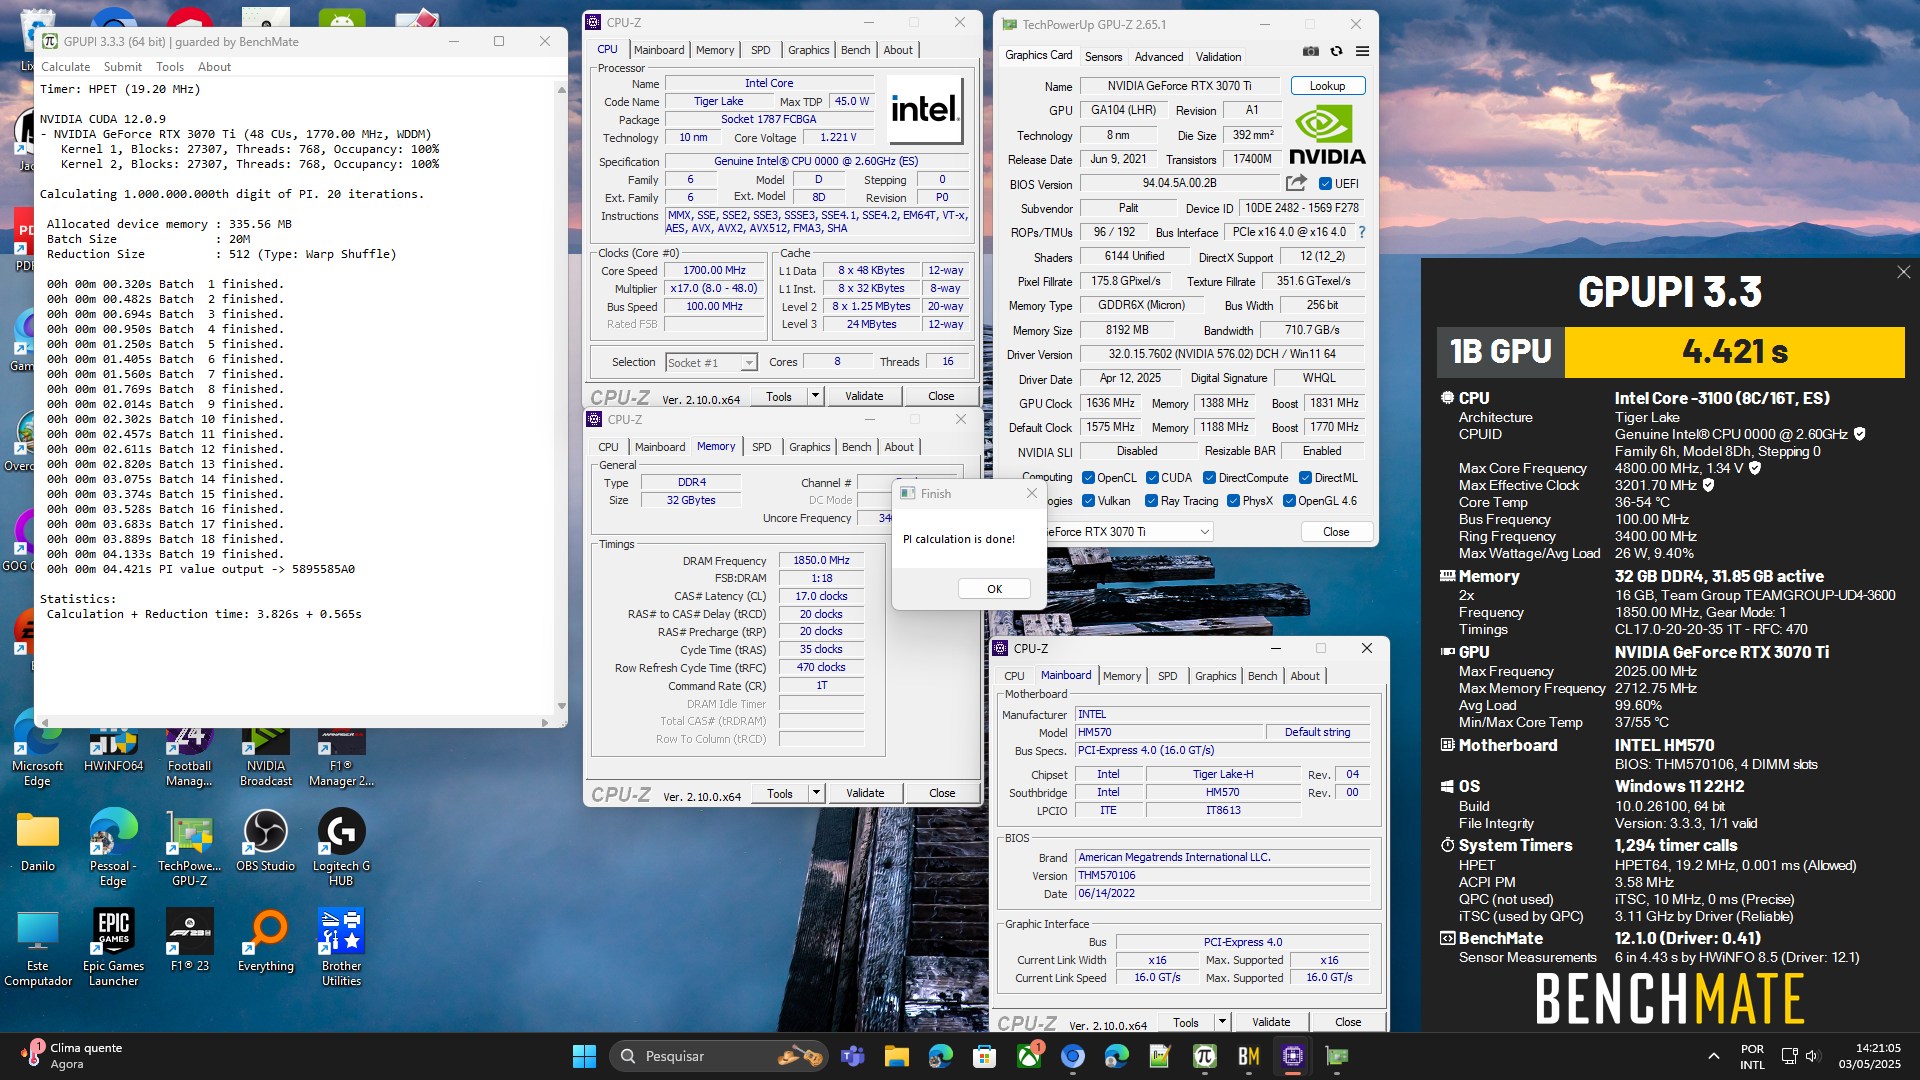
Task: Show hidden system tray icons chevron
Action: pos(1713,1056)
